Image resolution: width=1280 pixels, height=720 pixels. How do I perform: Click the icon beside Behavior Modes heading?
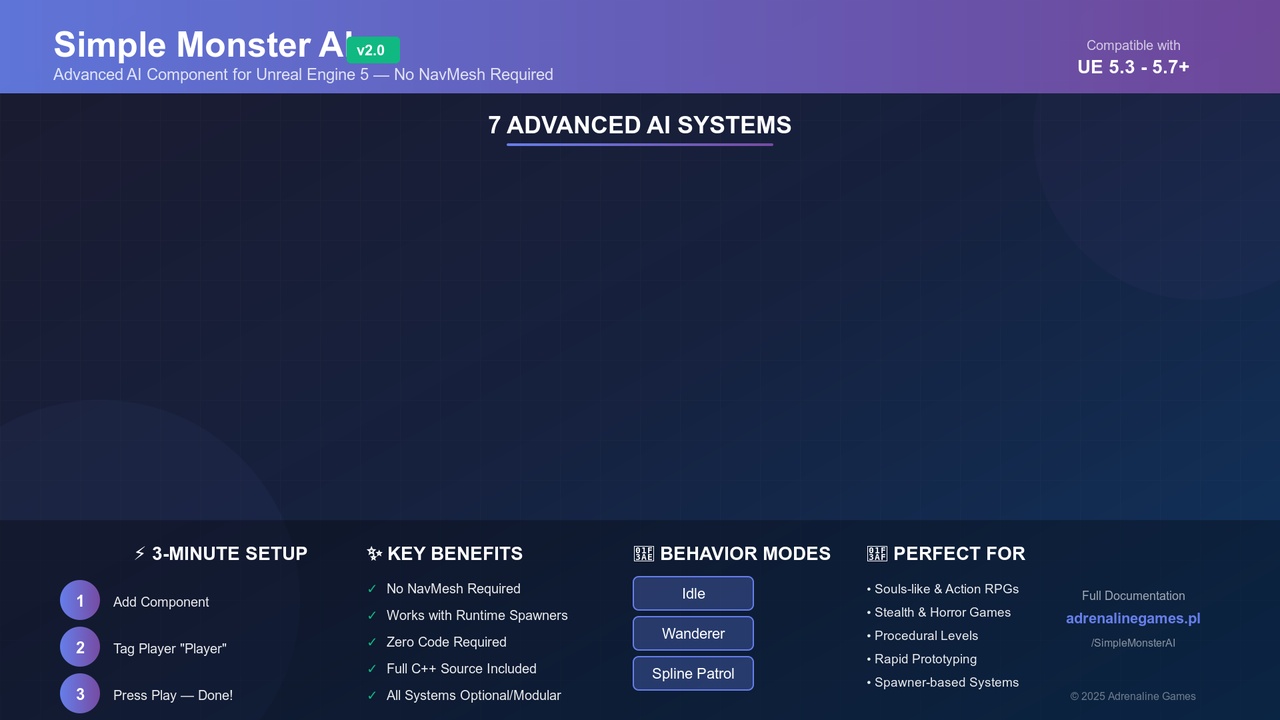pyautogui.click(x=644, y=553)
